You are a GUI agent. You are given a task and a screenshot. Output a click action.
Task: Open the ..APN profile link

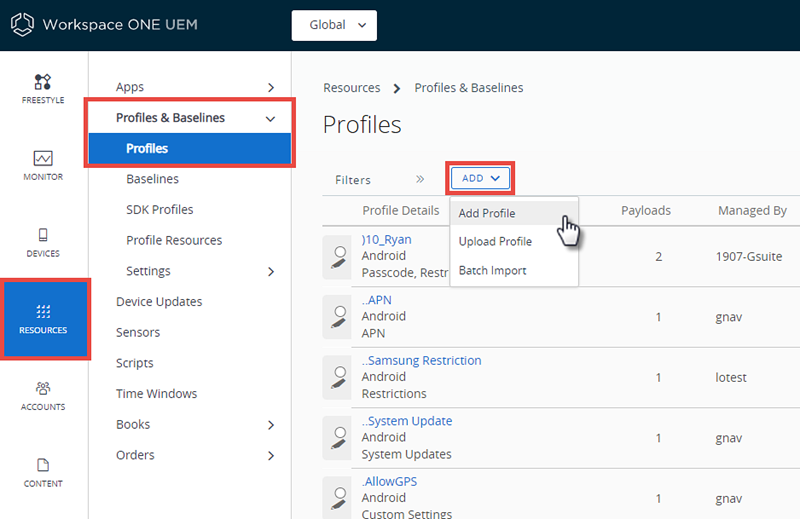coord(377,300)
